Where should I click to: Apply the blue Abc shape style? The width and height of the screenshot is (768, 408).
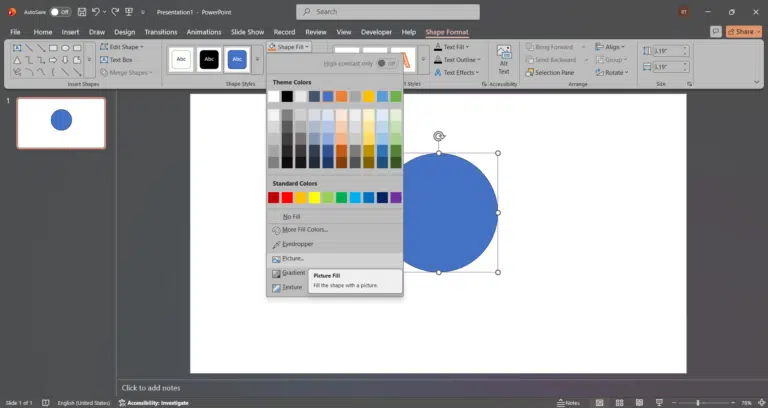click(x=237, y=59)
